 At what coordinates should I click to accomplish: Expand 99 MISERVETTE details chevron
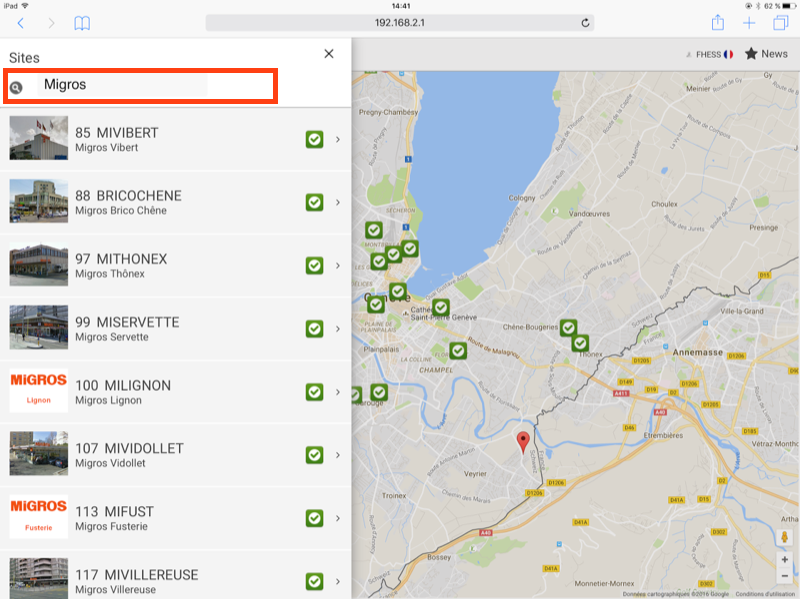click(x=338, y=329)
